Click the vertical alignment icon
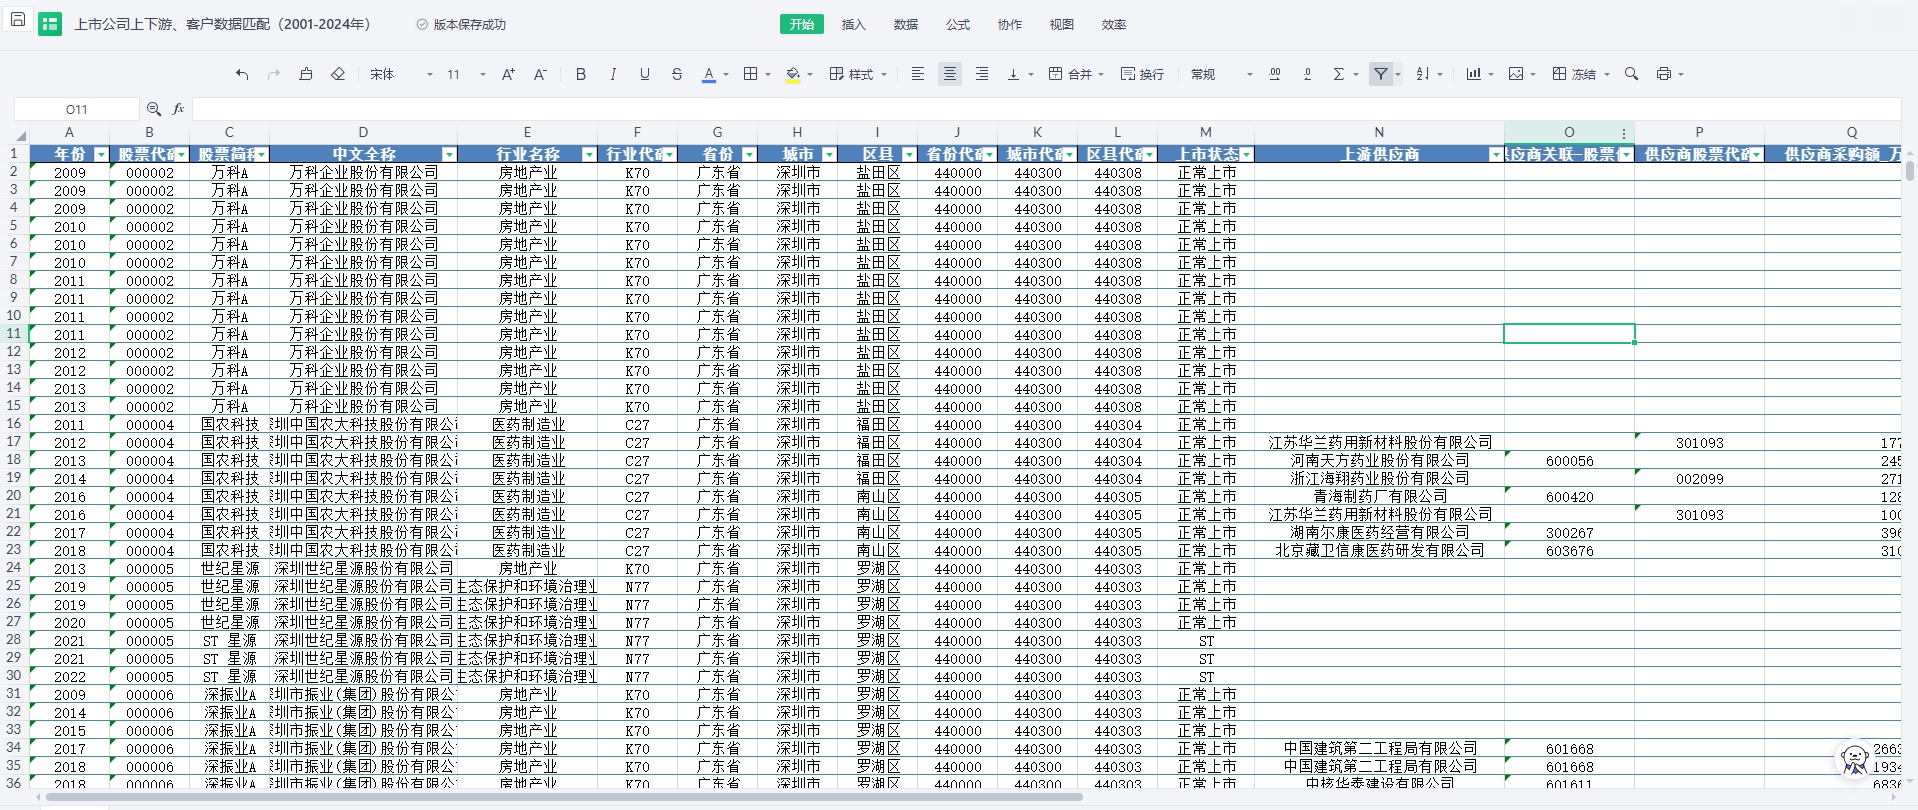This screenshot has height=810, width=1918. pos(1014,74)
